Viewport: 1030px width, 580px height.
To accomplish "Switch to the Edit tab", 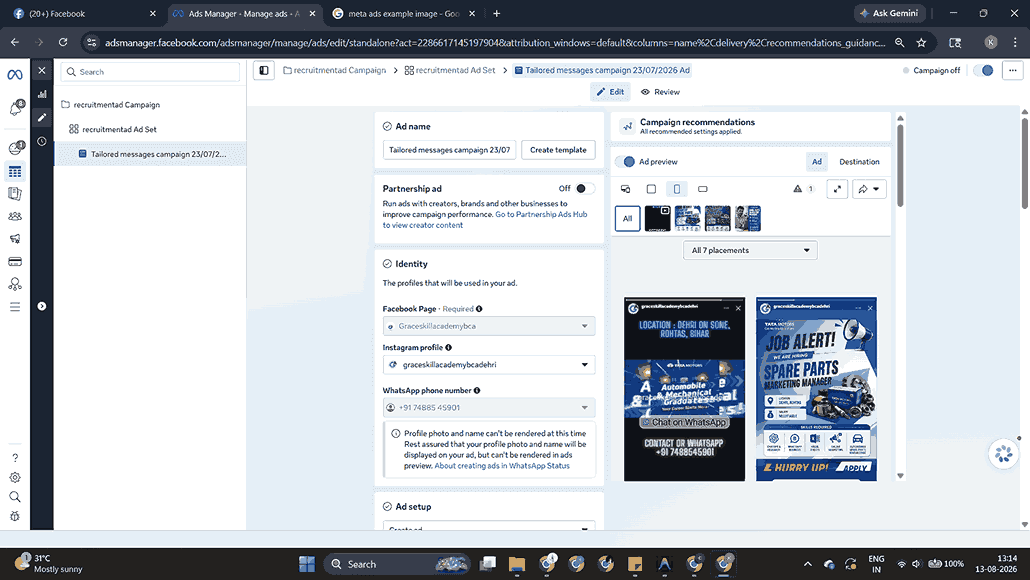I will [x=610, y=92].
